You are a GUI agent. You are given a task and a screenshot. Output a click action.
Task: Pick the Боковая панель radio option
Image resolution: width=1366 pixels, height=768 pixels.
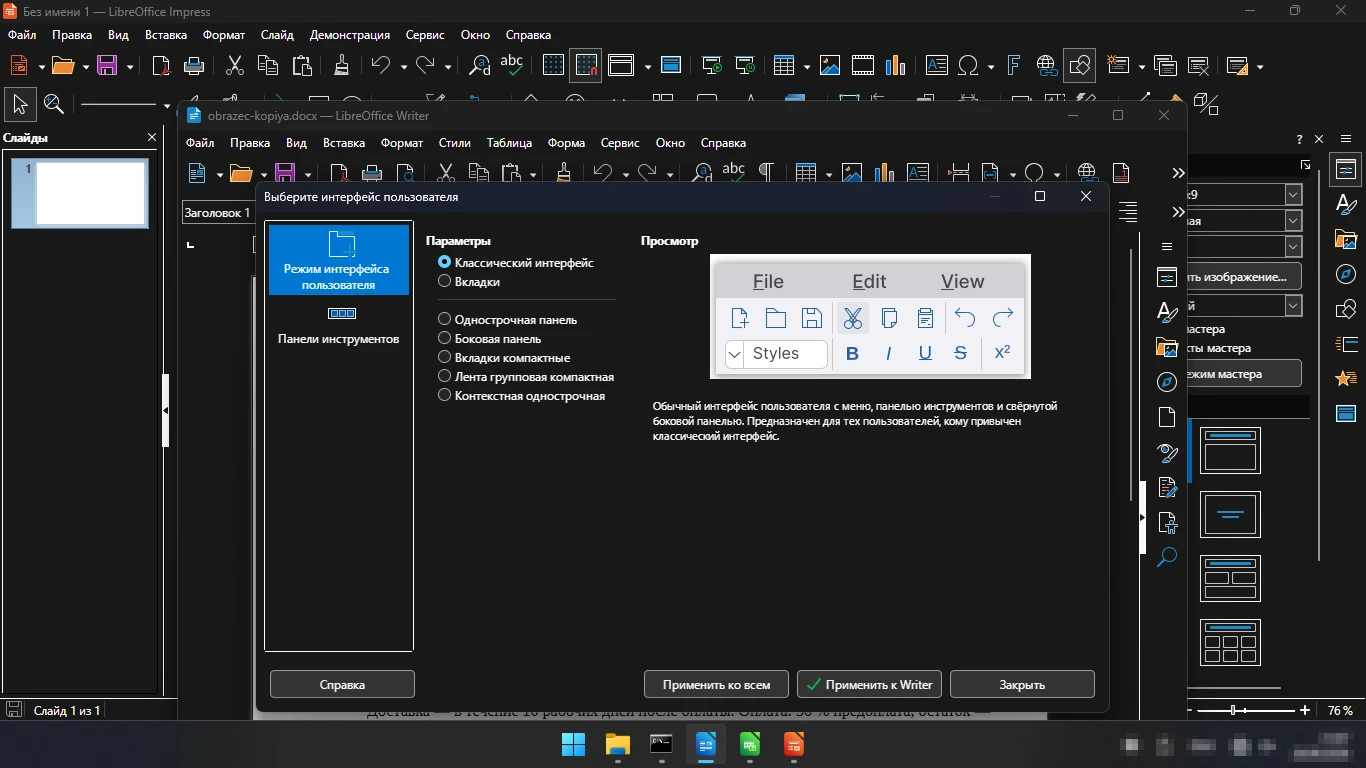[x=490, y=339]
